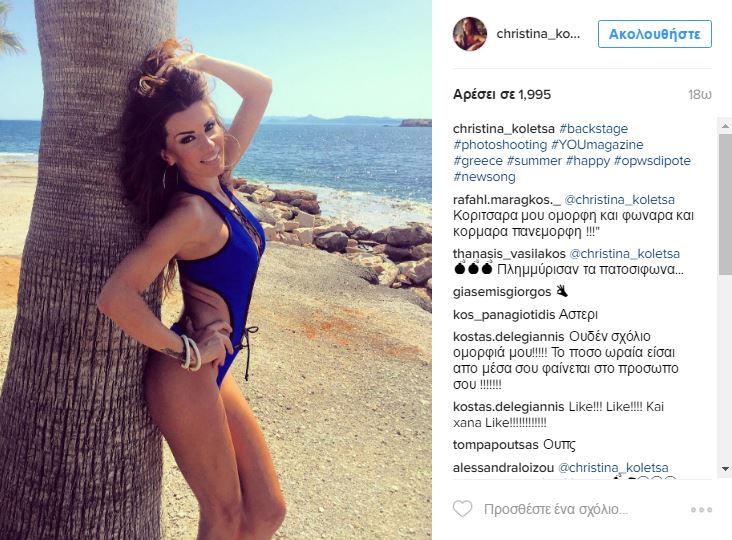This screenshot has height=540, width=732.
Task: Open the three-dot more options menu
Action: click(x=701, y=510)
